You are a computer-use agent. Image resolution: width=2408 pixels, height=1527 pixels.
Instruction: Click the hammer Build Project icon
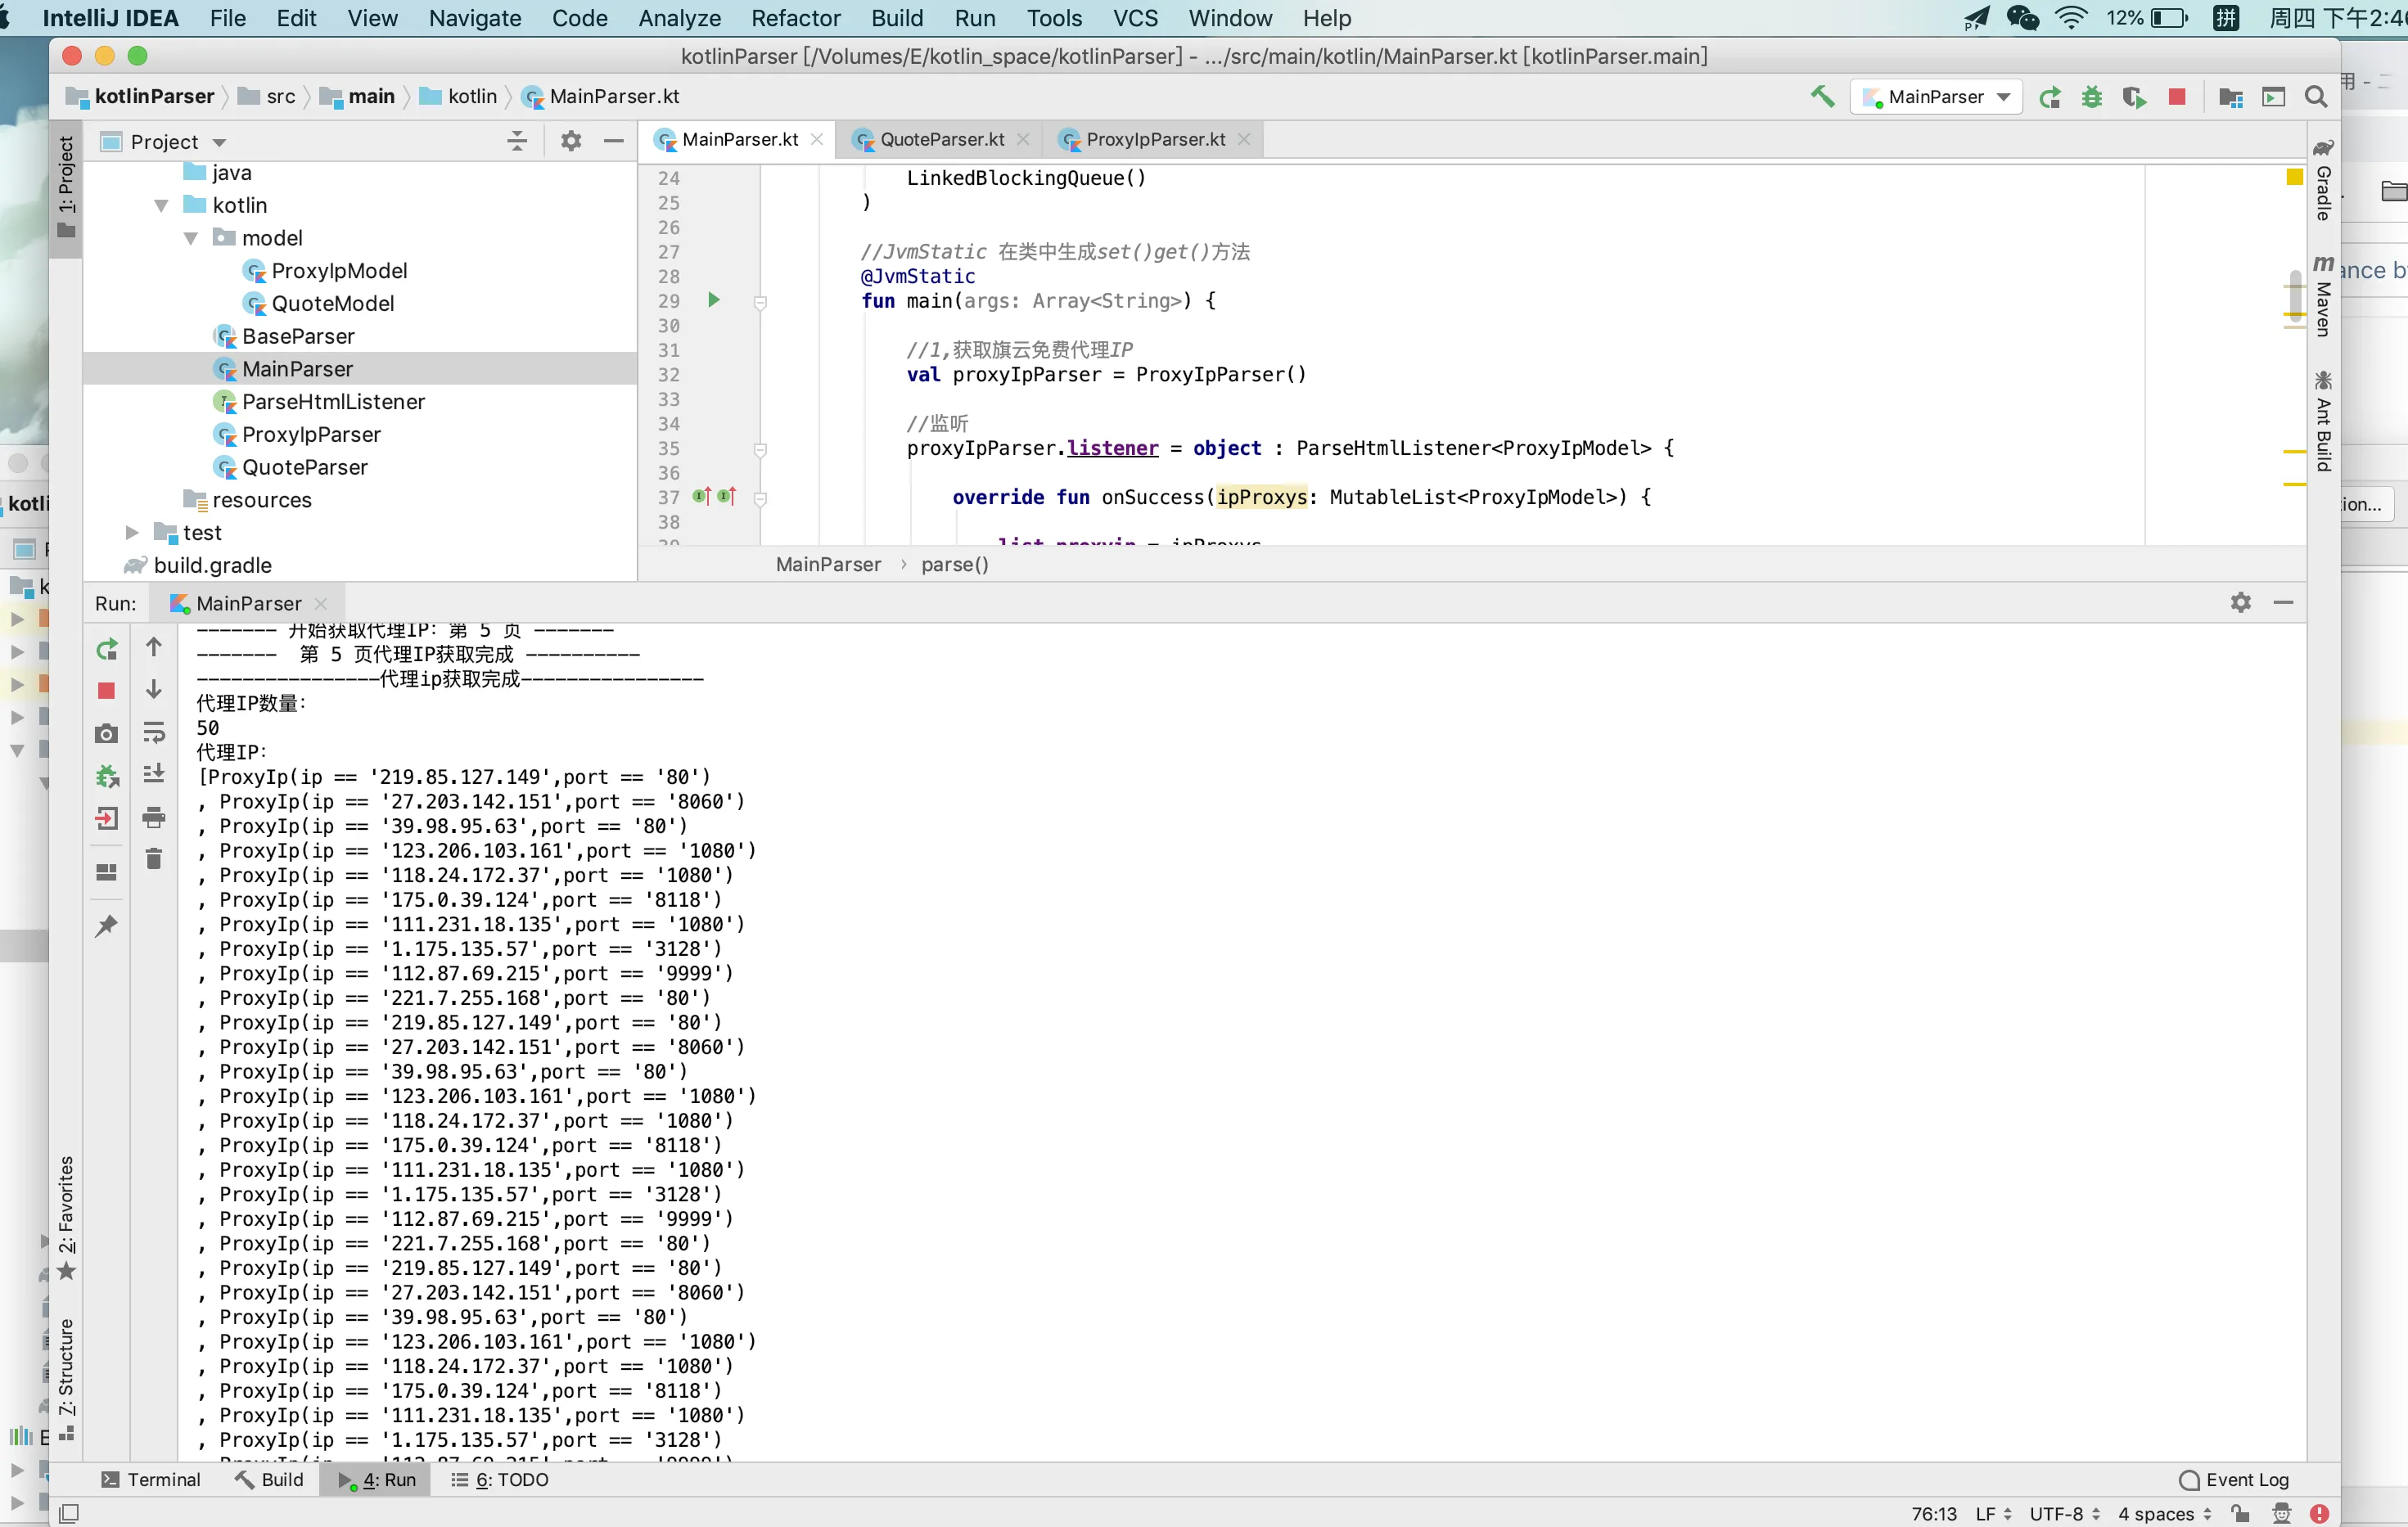point(1822,96)
